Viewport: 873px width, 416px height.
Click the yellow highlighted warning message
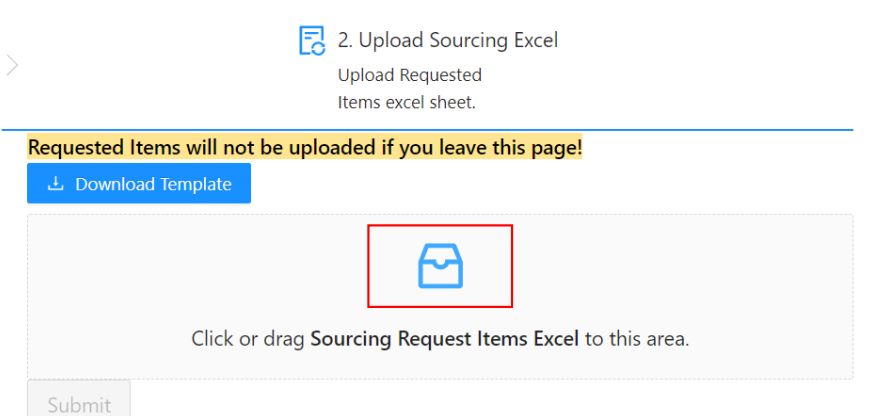click(305, 148)
